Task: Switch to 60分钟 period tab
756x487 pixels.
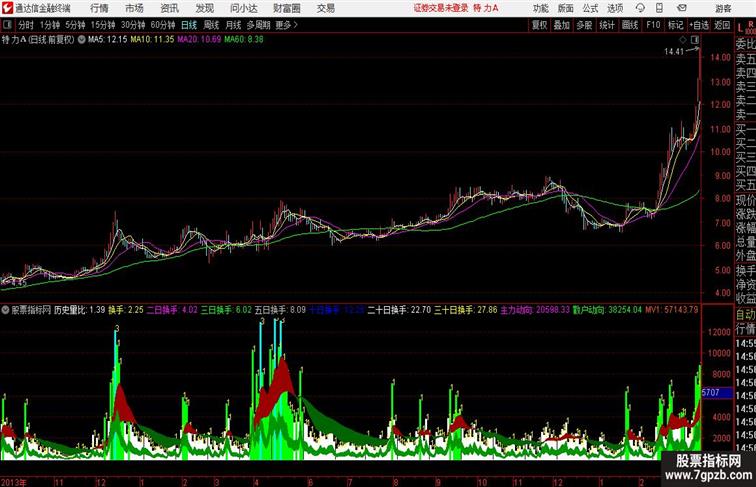Action: pyautogui.click(x=163, y=25)
